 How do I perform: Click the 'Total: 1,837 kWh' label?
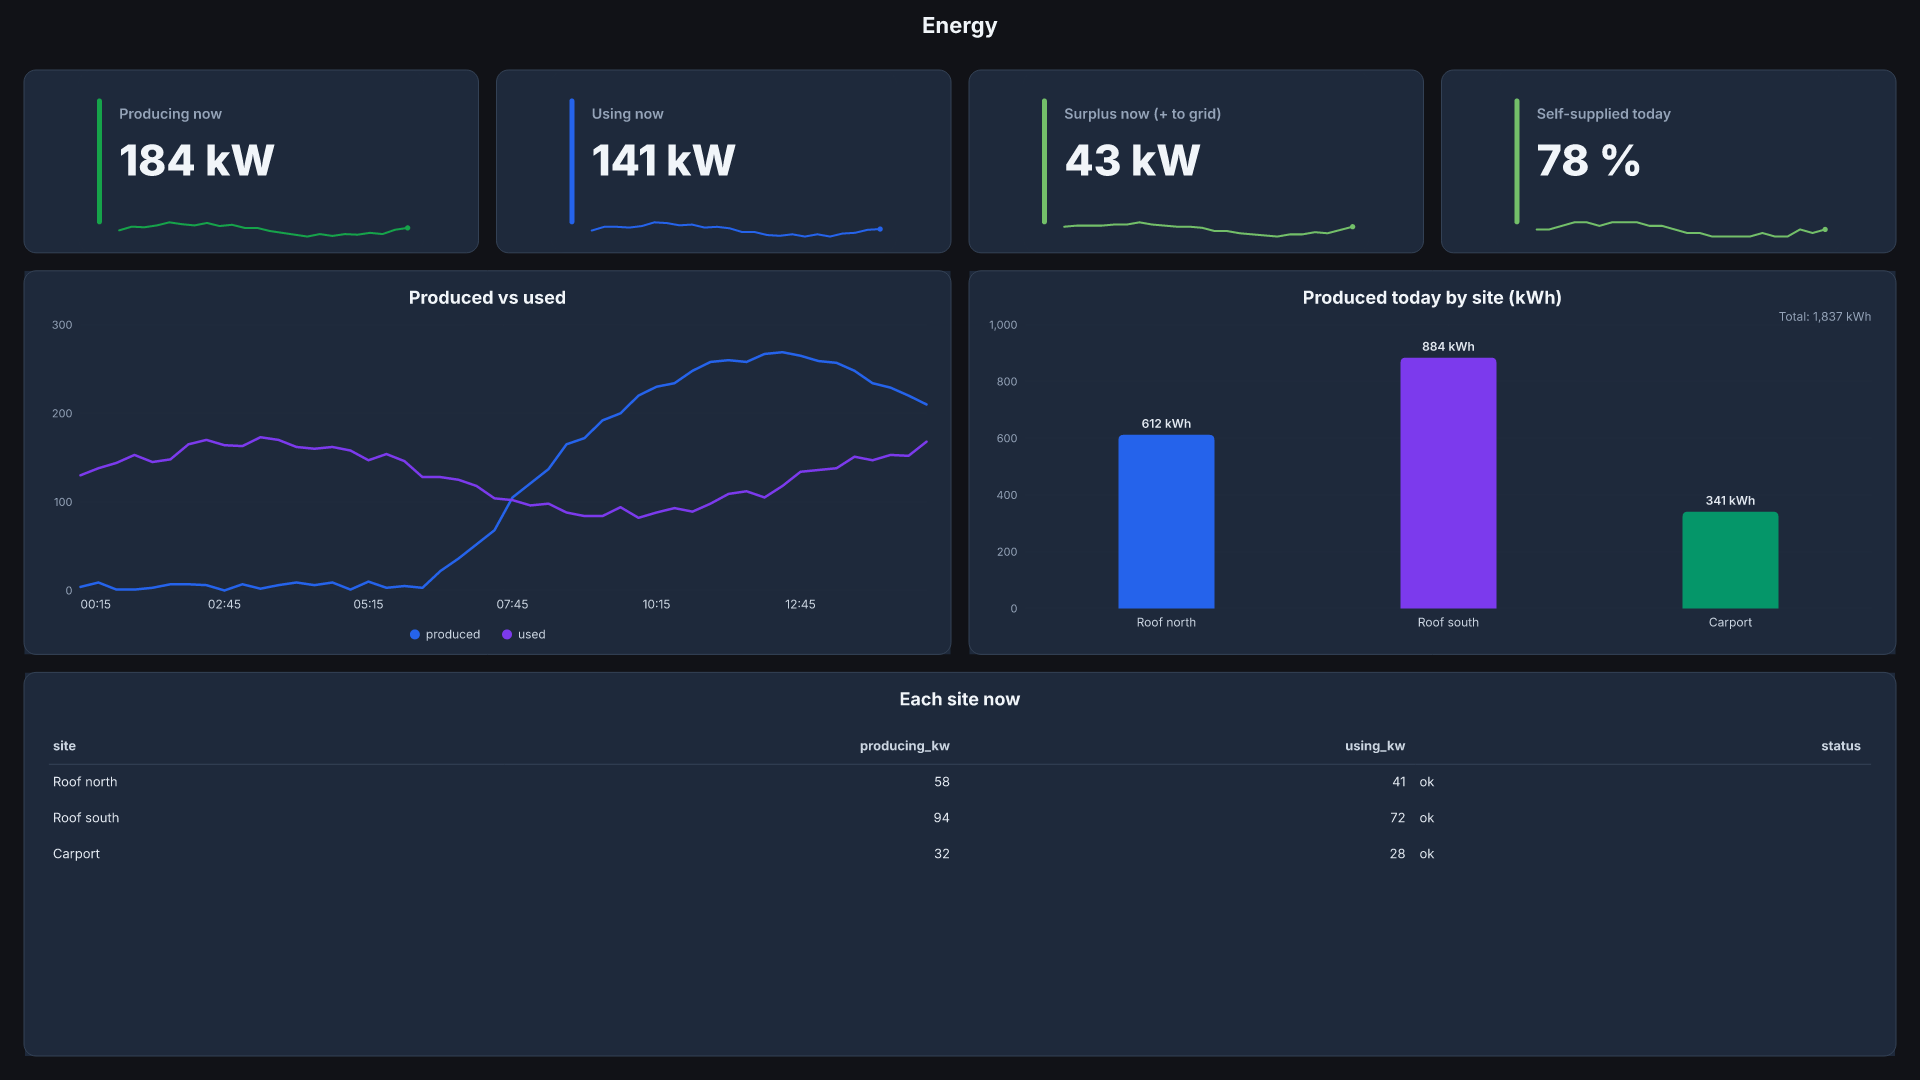pos(1824,317)
